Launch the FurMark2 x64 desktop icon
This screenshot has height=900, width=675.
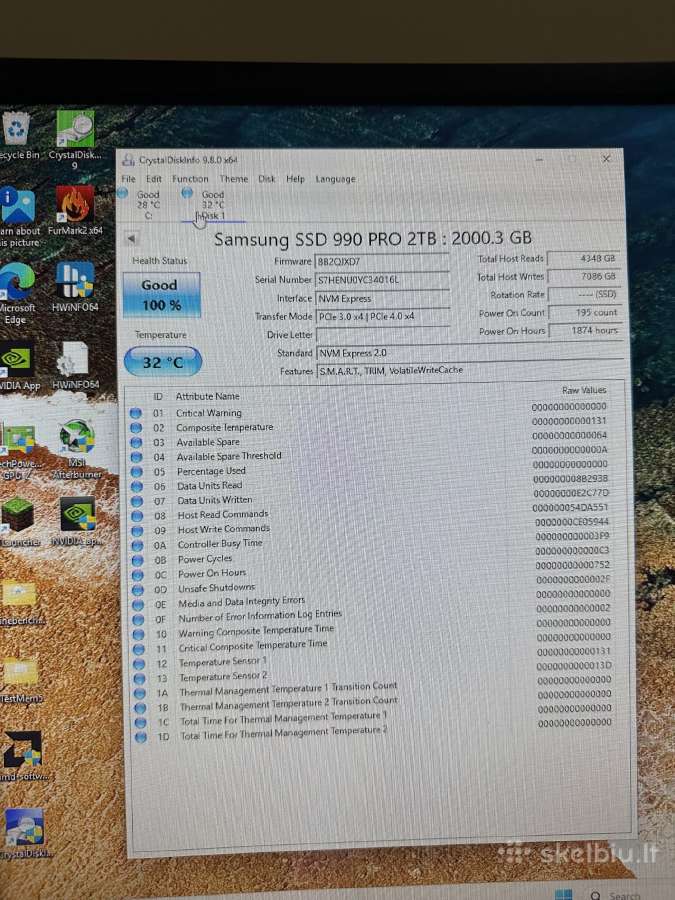[75, 210]
